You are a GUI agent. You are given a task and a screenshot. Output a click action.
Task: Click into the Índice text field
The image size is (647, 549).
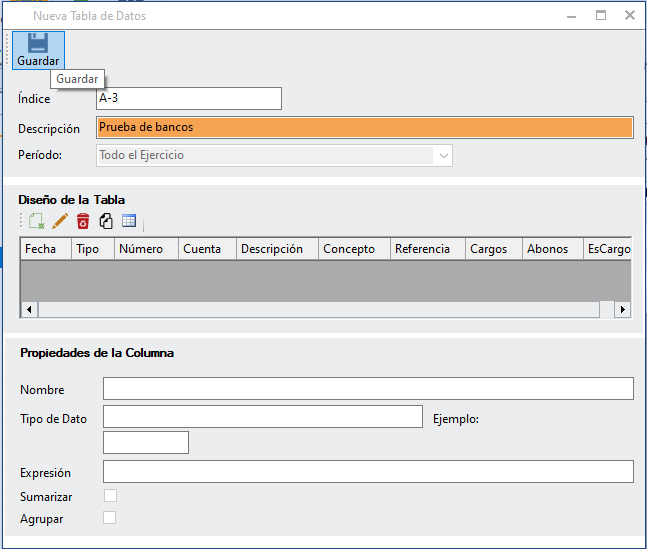pyautogui.click(x=188, y=98)
